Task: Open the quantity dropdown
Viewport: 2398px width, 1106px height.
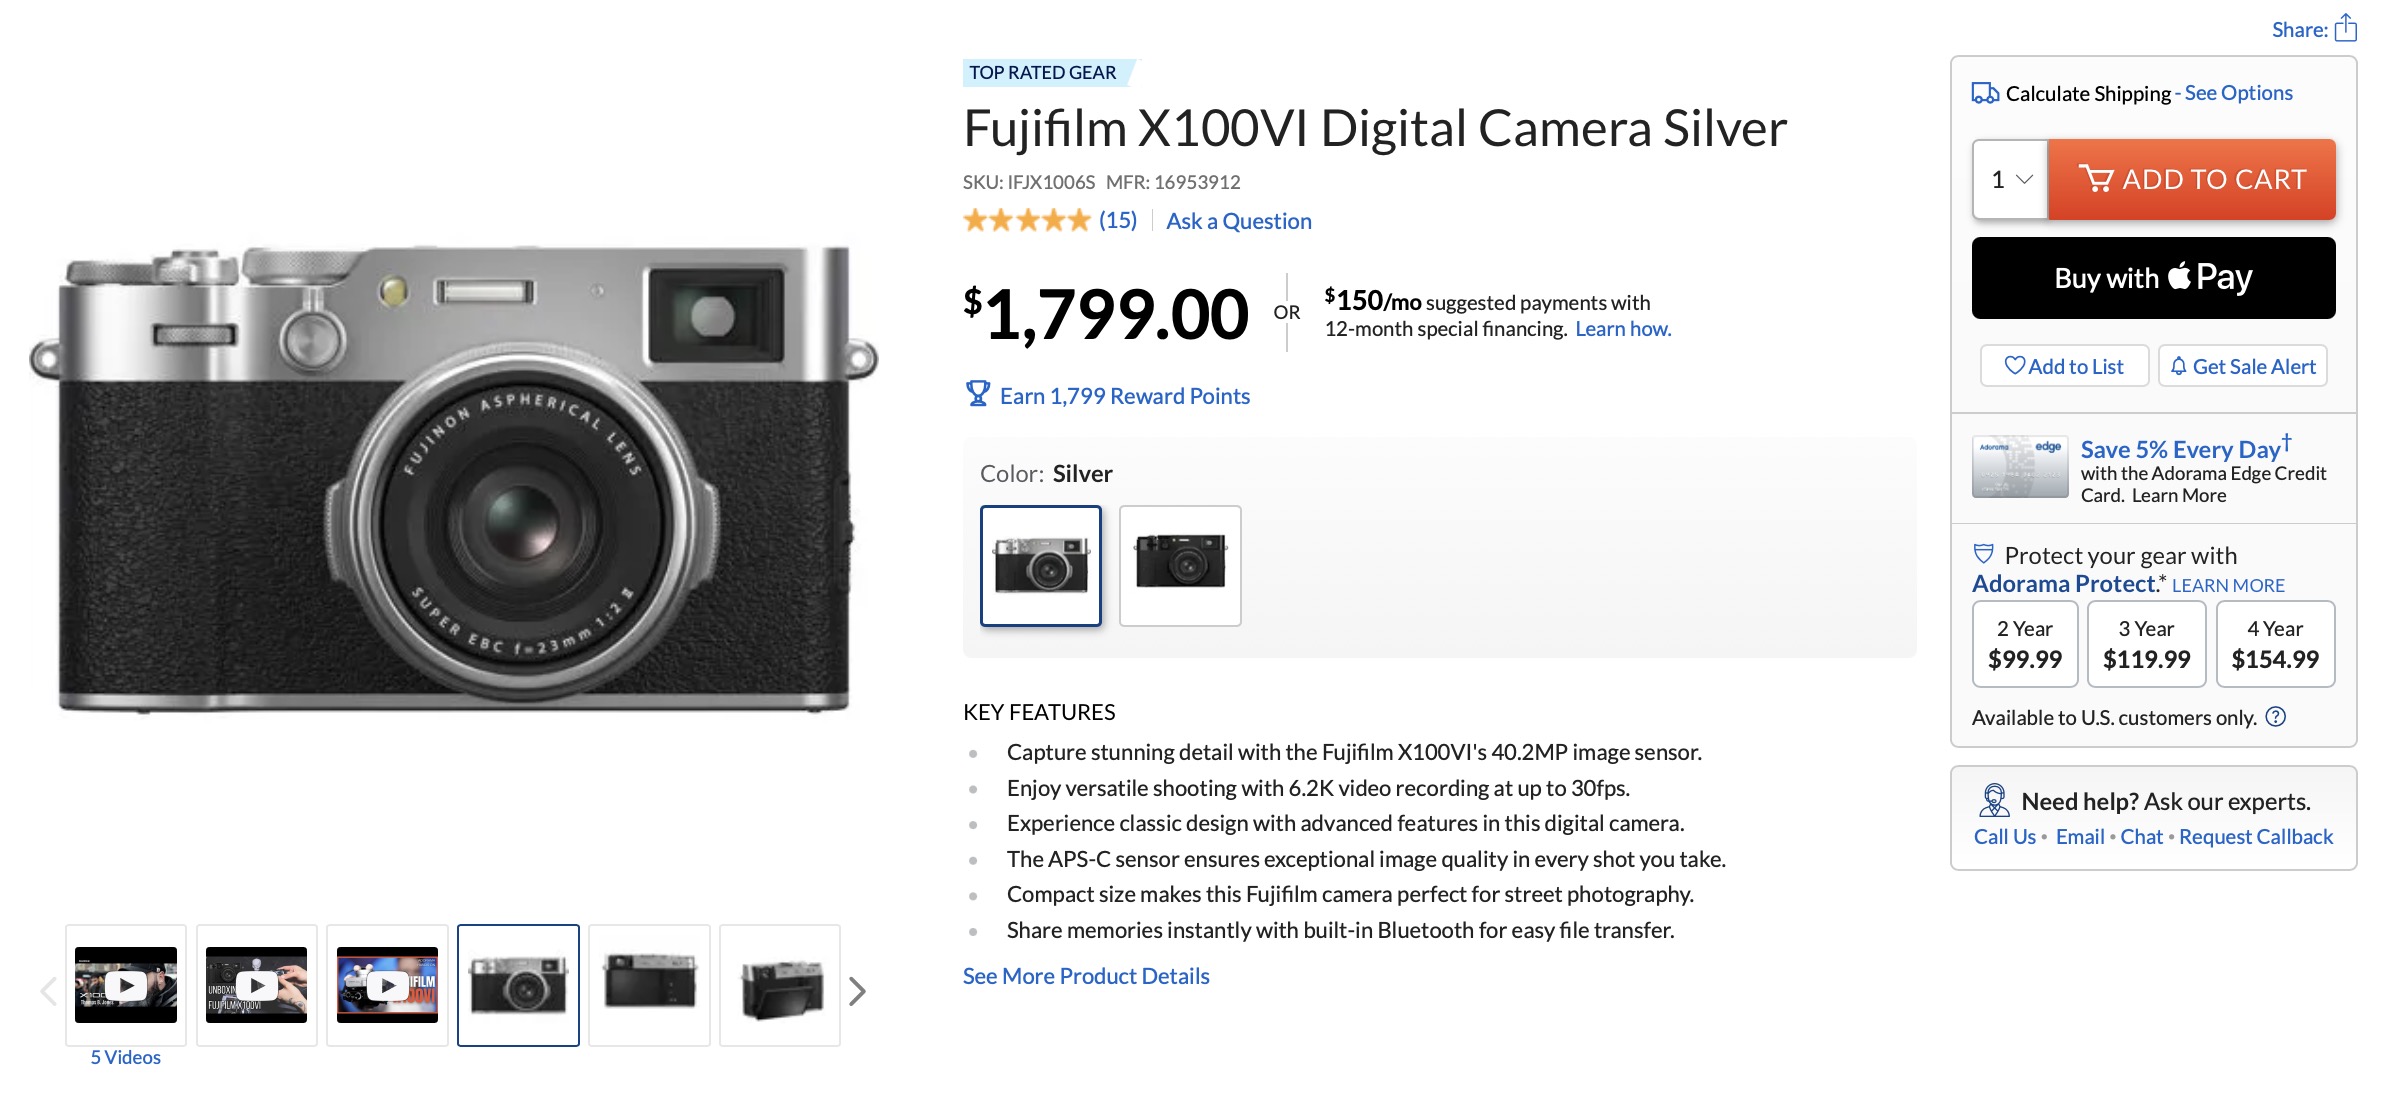Action: [x=2010, y=180]
